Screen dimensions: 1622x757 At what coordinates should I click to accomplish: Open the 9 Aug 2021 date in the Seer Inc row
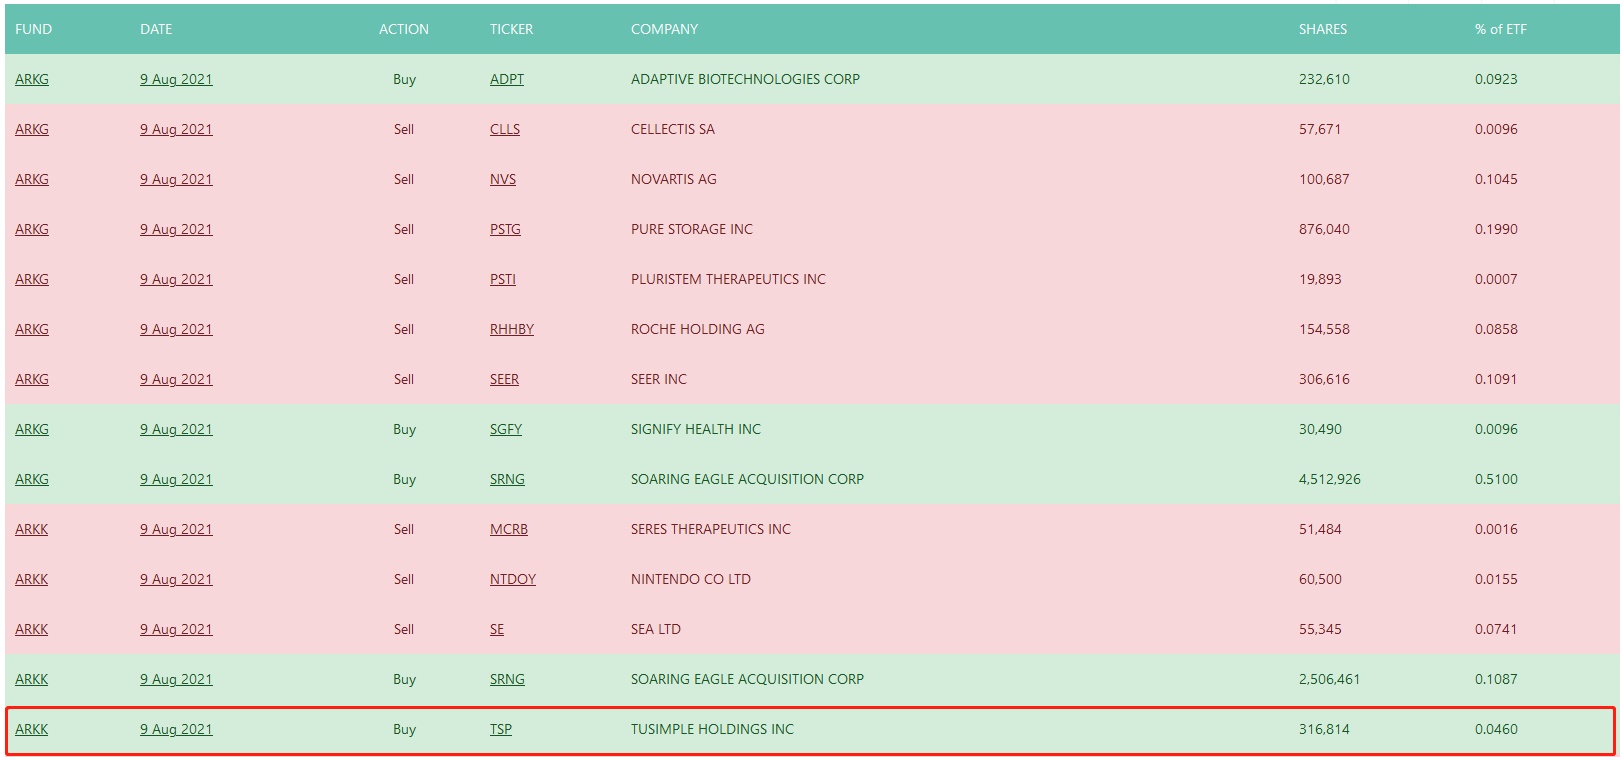coord(176,379)
